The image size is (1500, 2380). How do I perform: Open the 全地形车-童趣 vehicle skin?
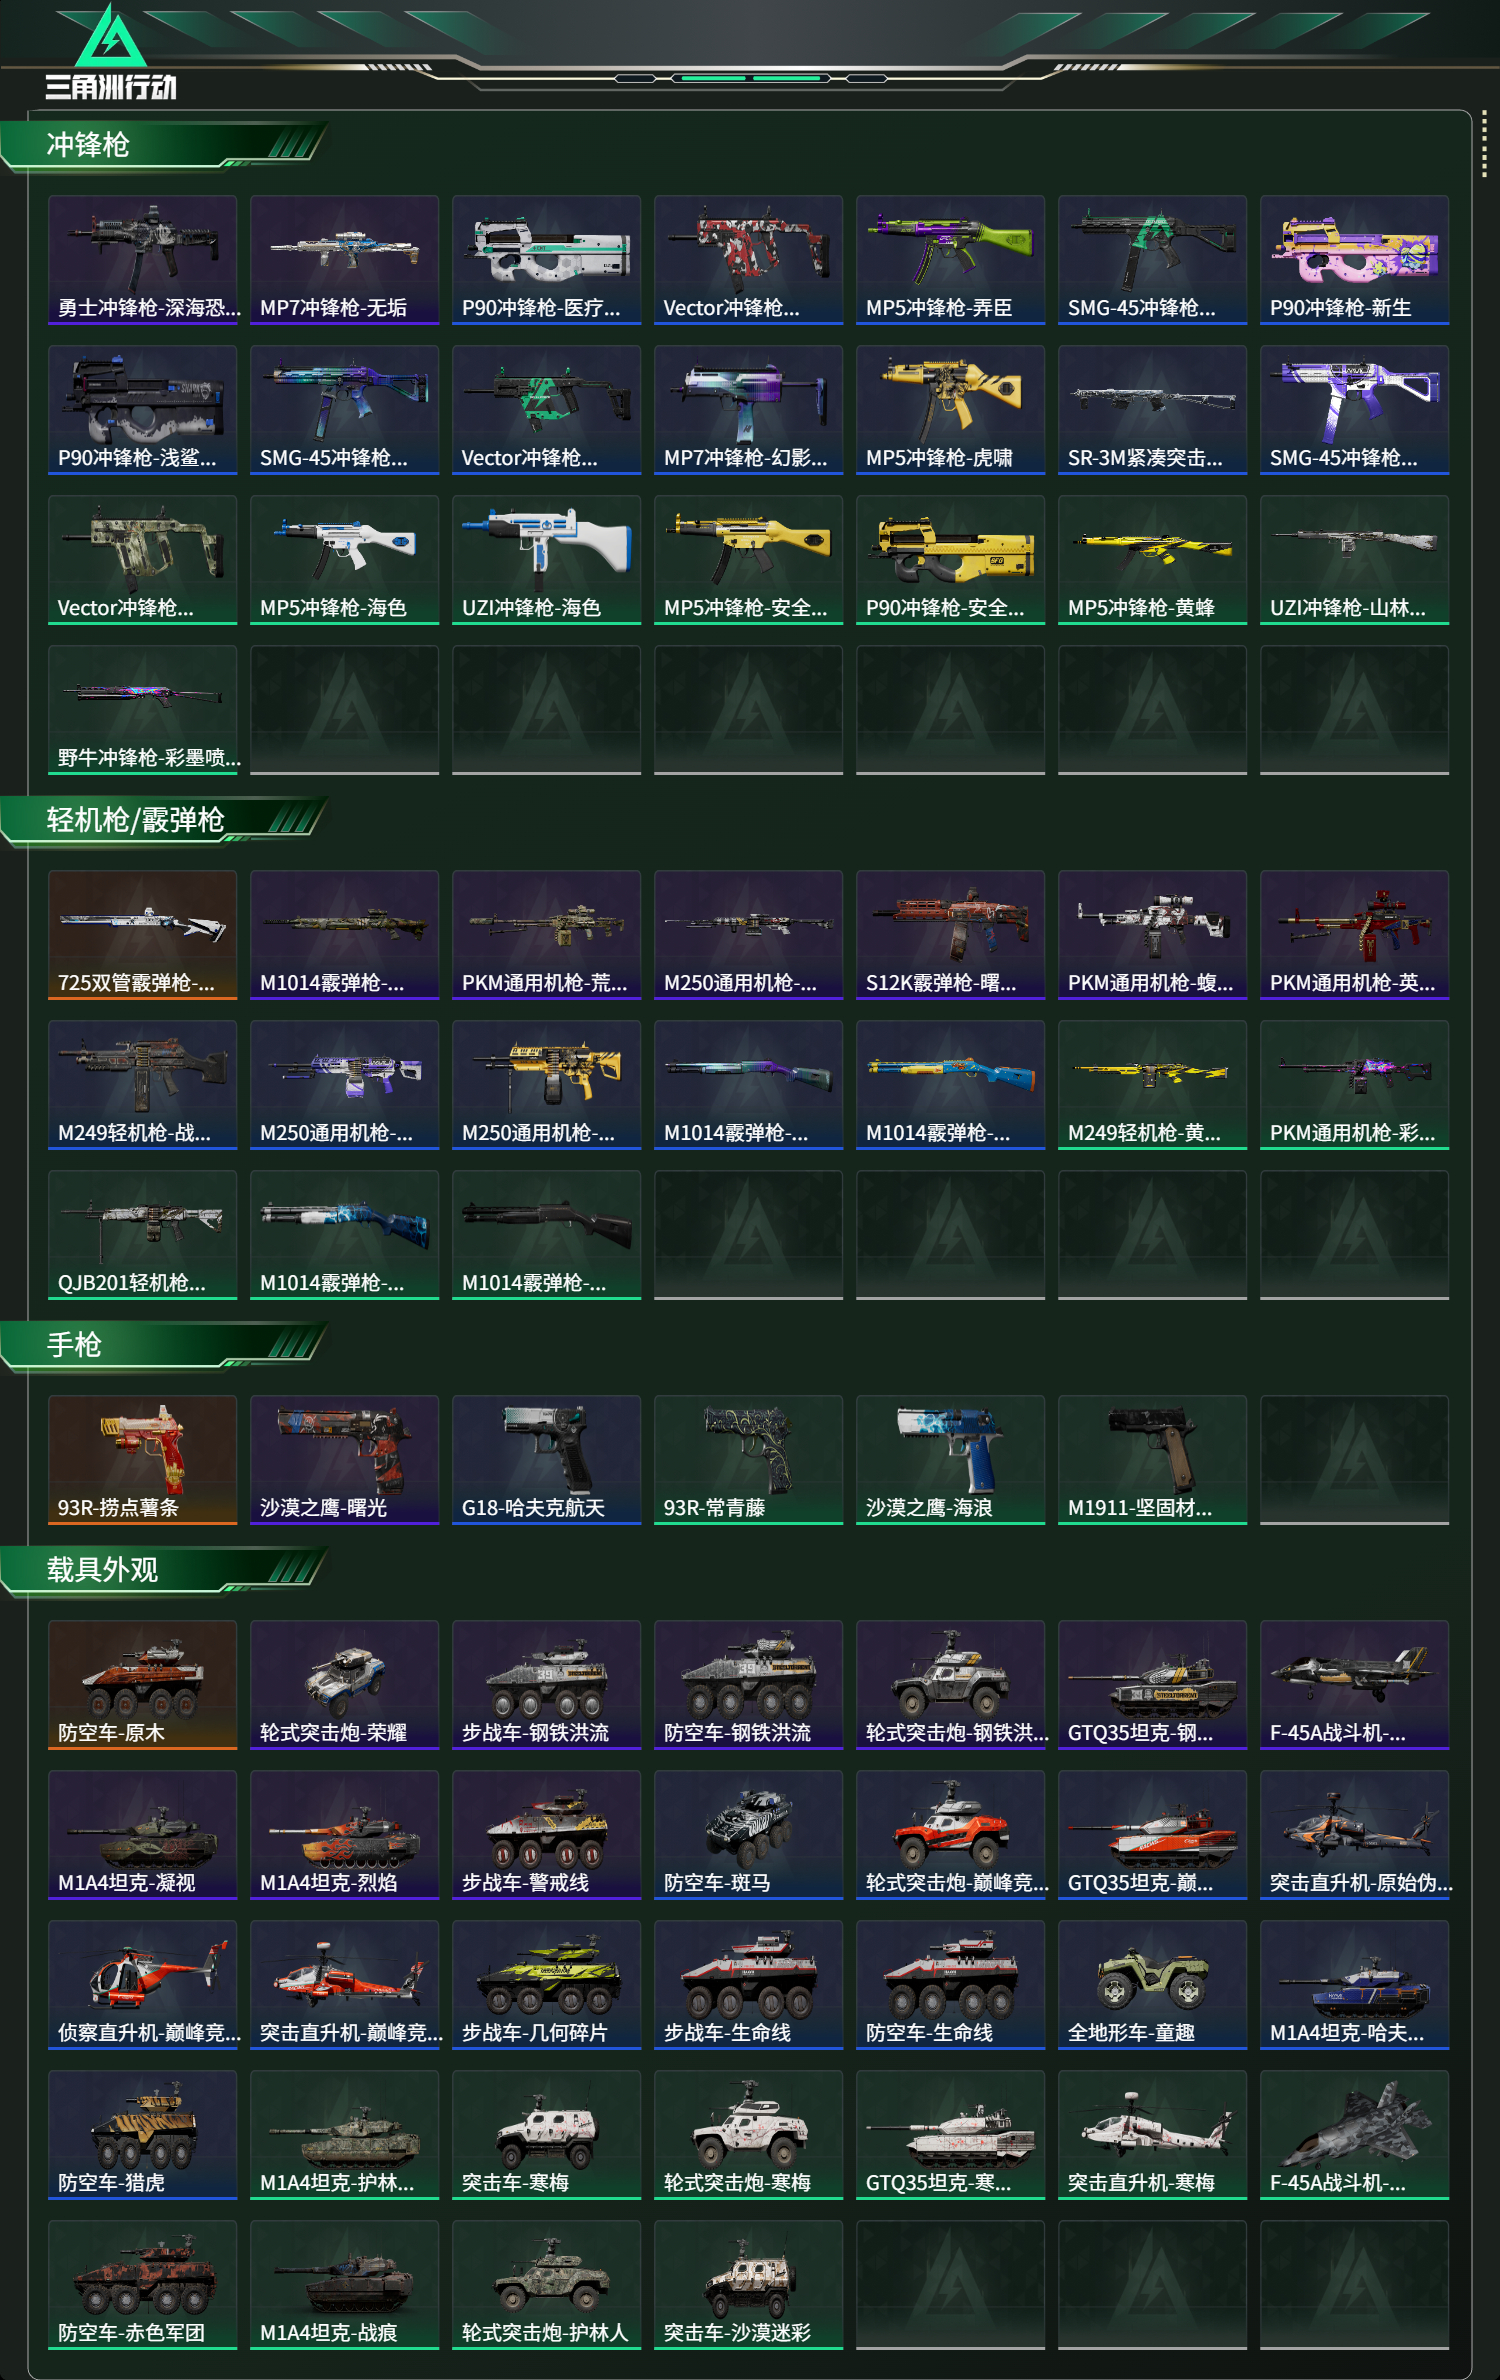tap(1152, 1985)
